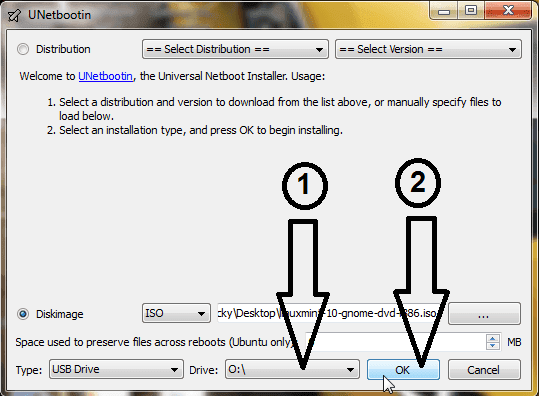Screen dimensions: 540x396
Task: Close the UNetbootin window
Action: coord(508,11)
